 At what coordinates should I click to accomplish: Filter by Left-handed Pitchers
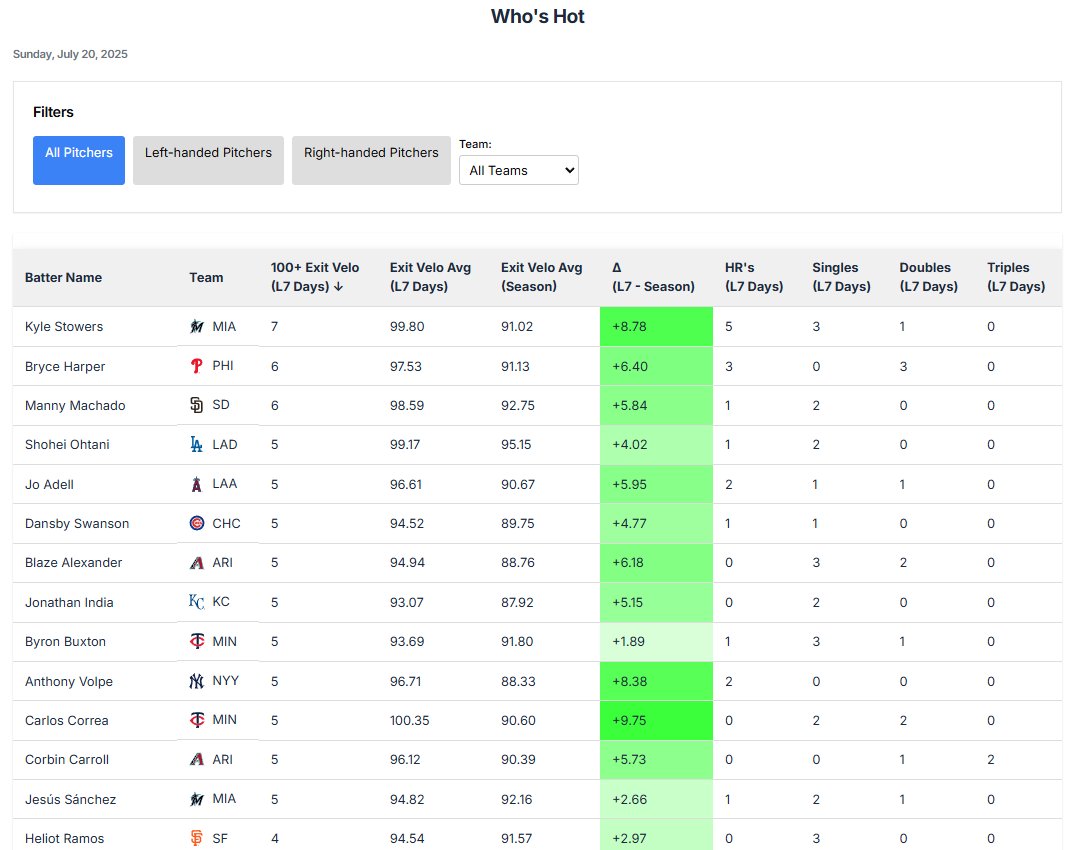click(x=208, y=160)
